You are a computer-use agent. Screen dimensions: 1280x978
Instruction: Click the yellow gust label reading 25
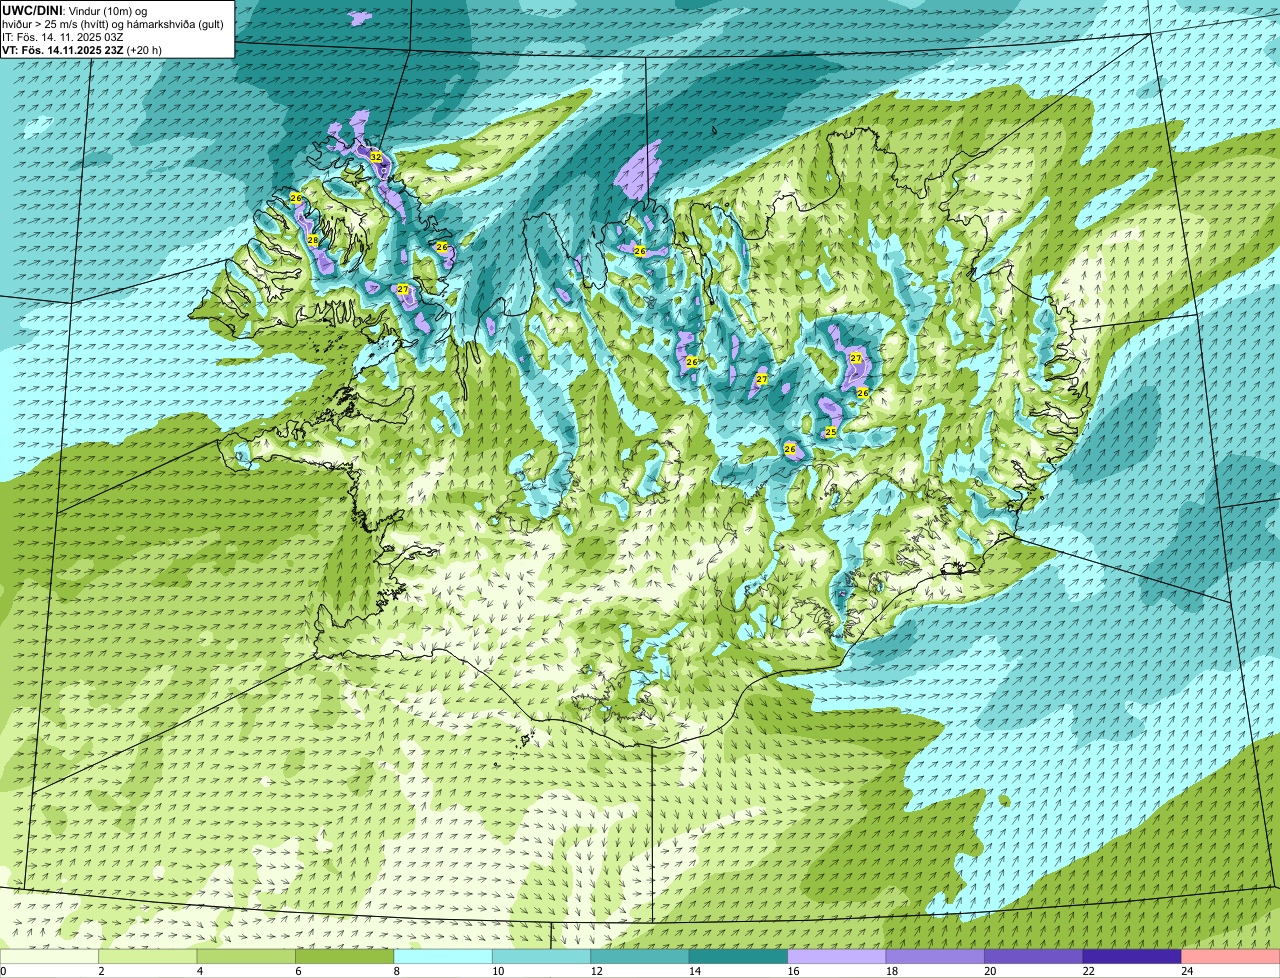[831, 432]
